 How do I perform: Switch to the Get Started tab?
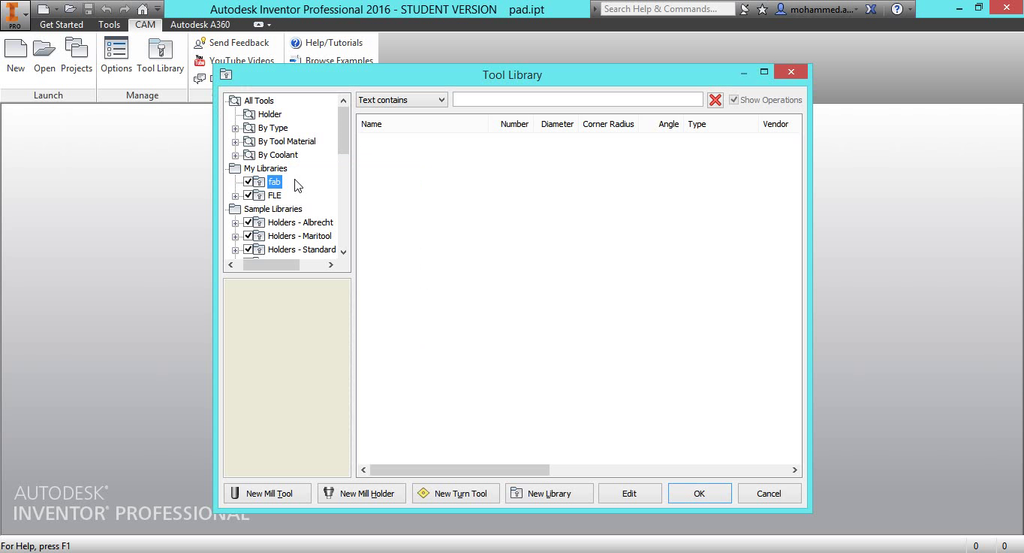pos(61,24)
